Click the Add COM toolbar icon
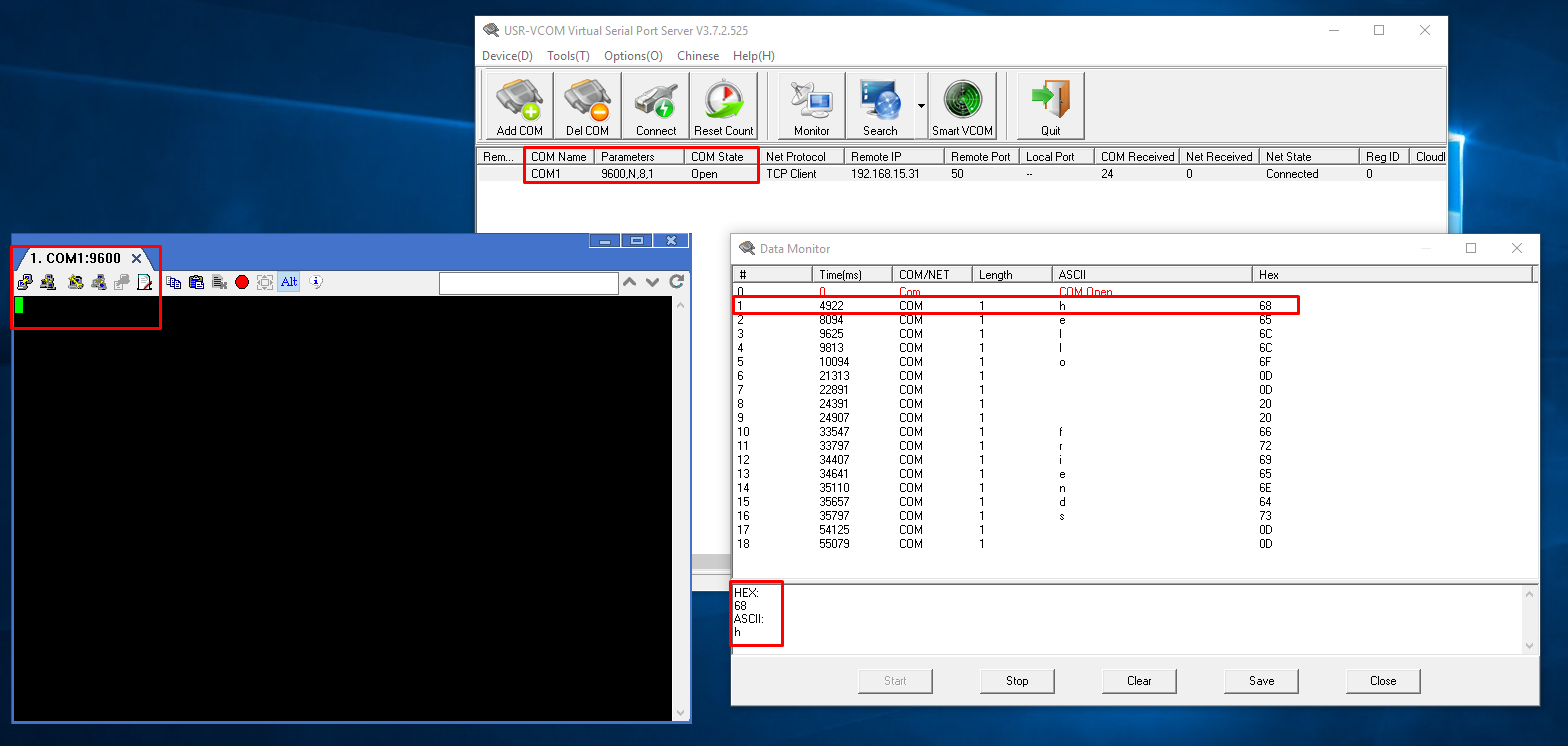 pyautogui.click(x=519, y=105)
